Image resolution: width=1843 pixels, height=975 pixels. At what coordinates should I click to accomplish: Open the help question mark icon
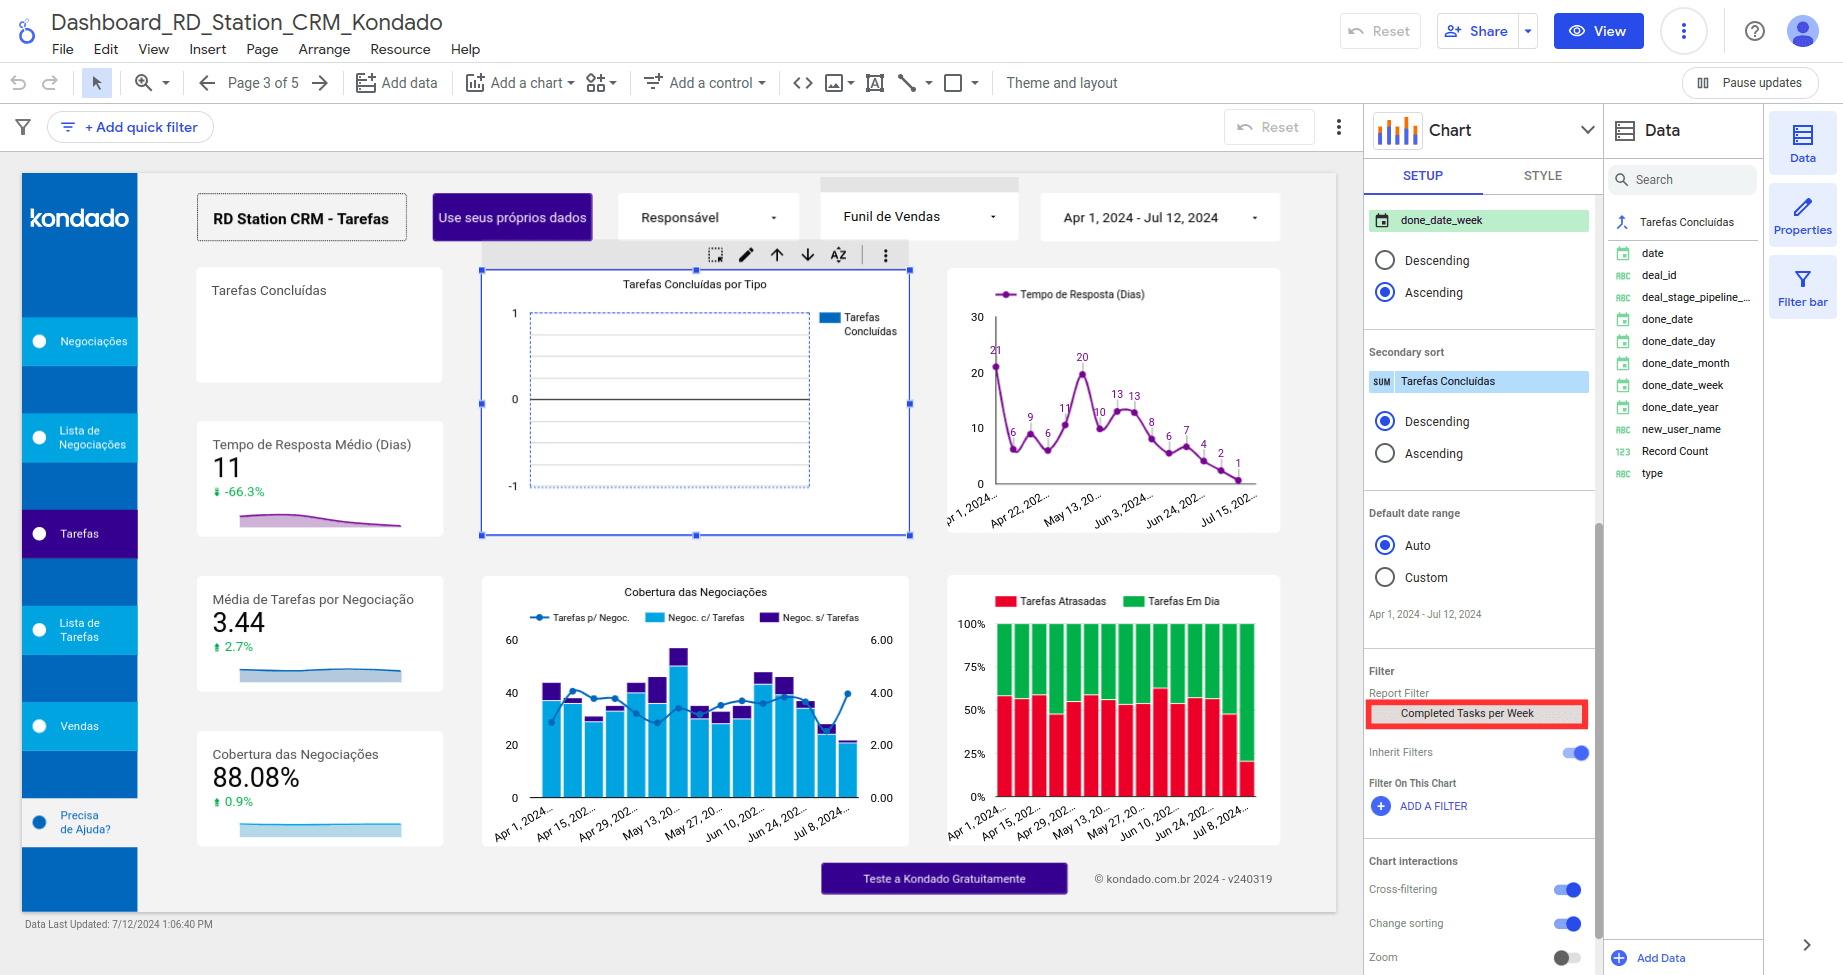[1754, 31]
